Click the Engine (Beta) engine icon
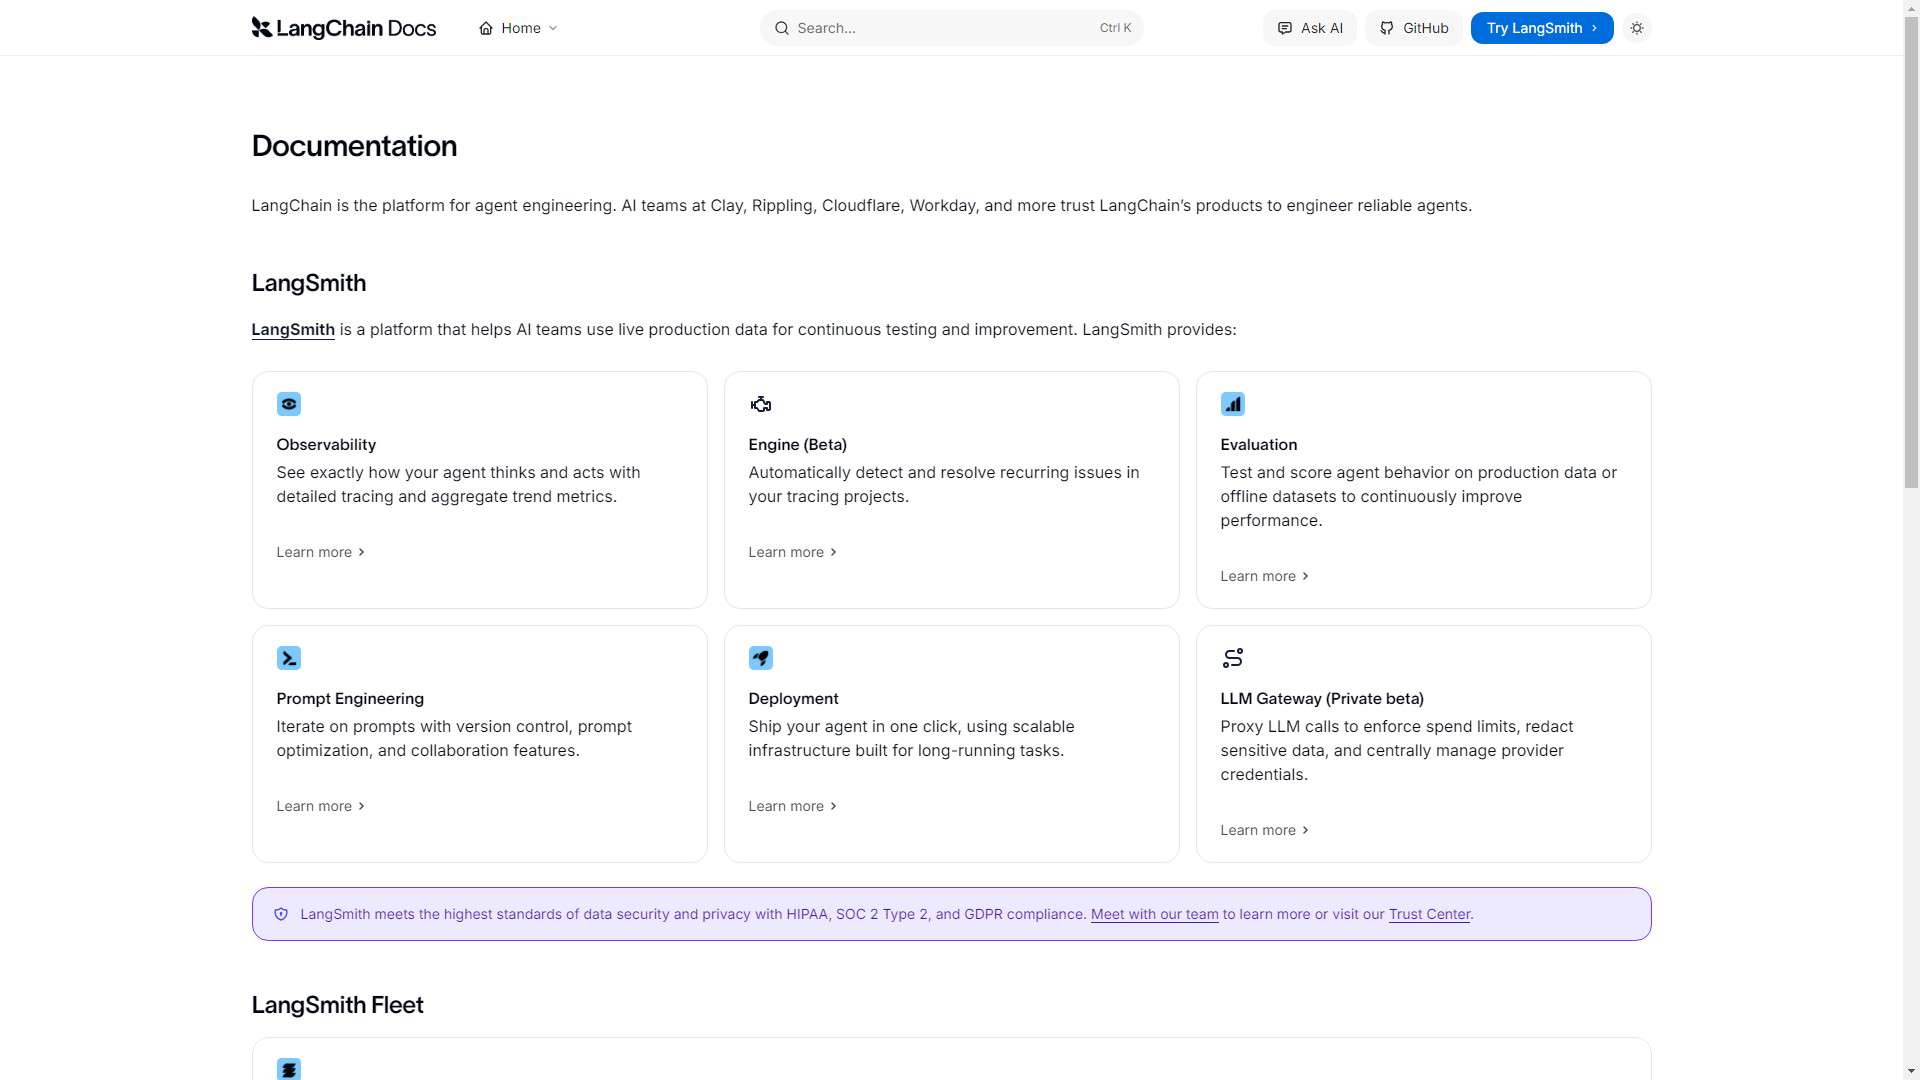The width and height of the screenshot is (1920, 1080). 761,404
